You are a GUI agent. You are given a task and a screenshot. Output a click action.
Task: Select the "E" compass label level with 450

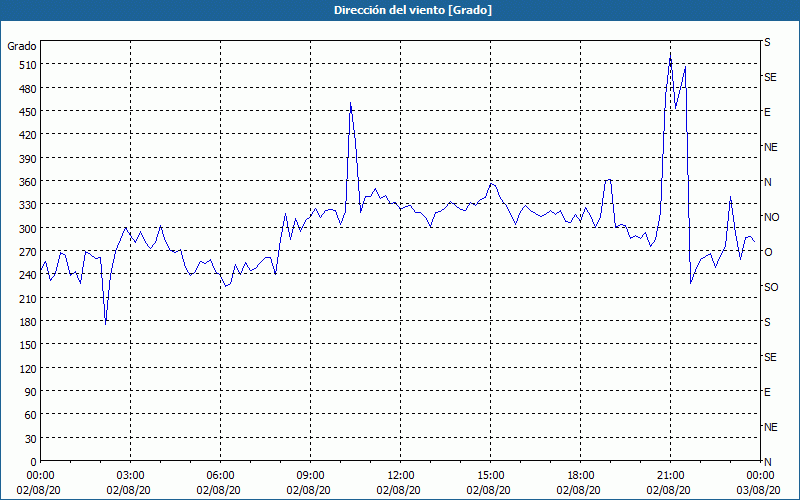[767, 112]
